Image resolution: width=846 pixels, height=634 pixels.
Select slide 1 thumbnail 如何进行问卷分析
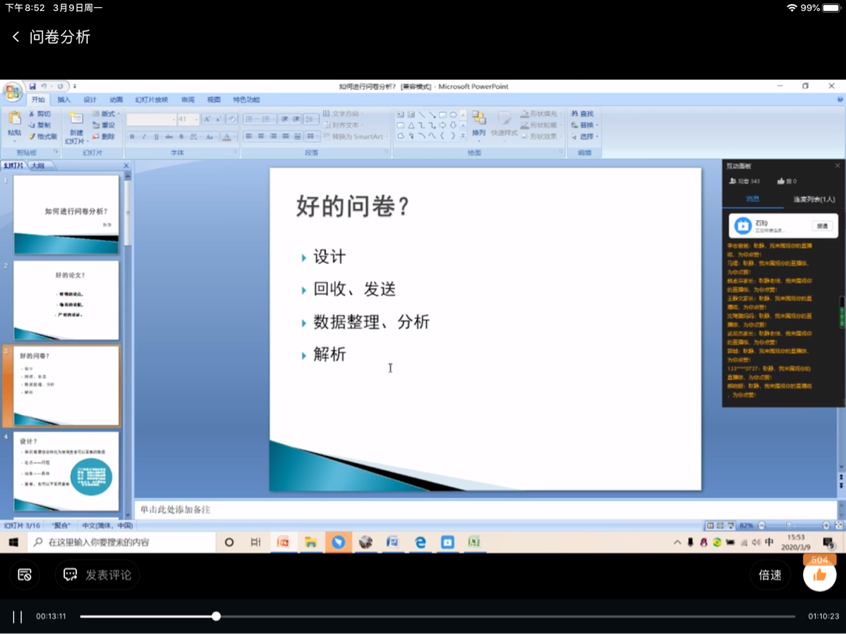(x=66, y=213)
